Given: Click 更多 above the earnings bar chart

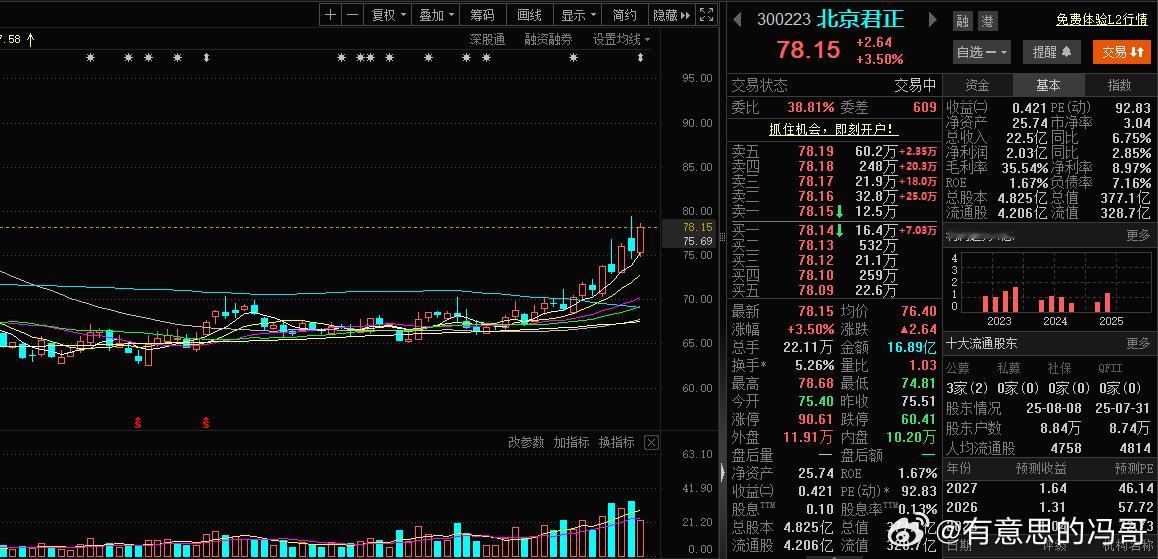Looking at the screenshot, I should click(x=1138, y=236).
